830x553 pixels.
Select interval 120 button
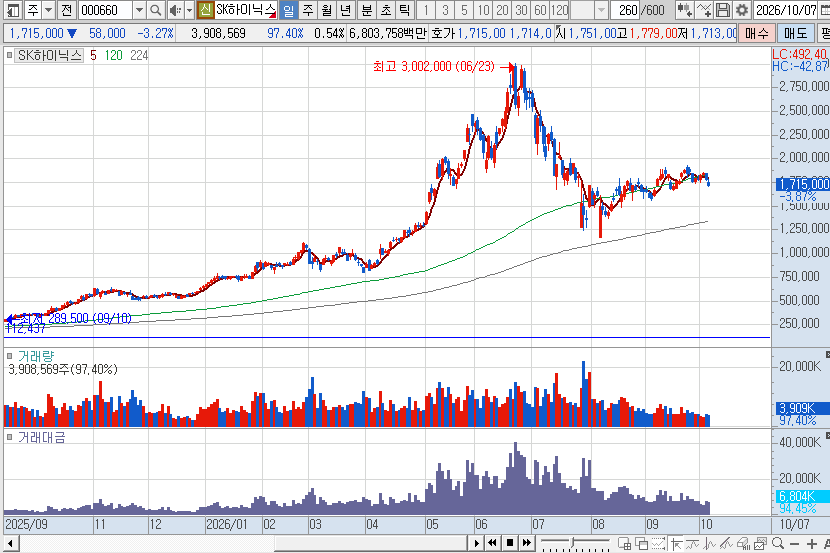[559, 10]
